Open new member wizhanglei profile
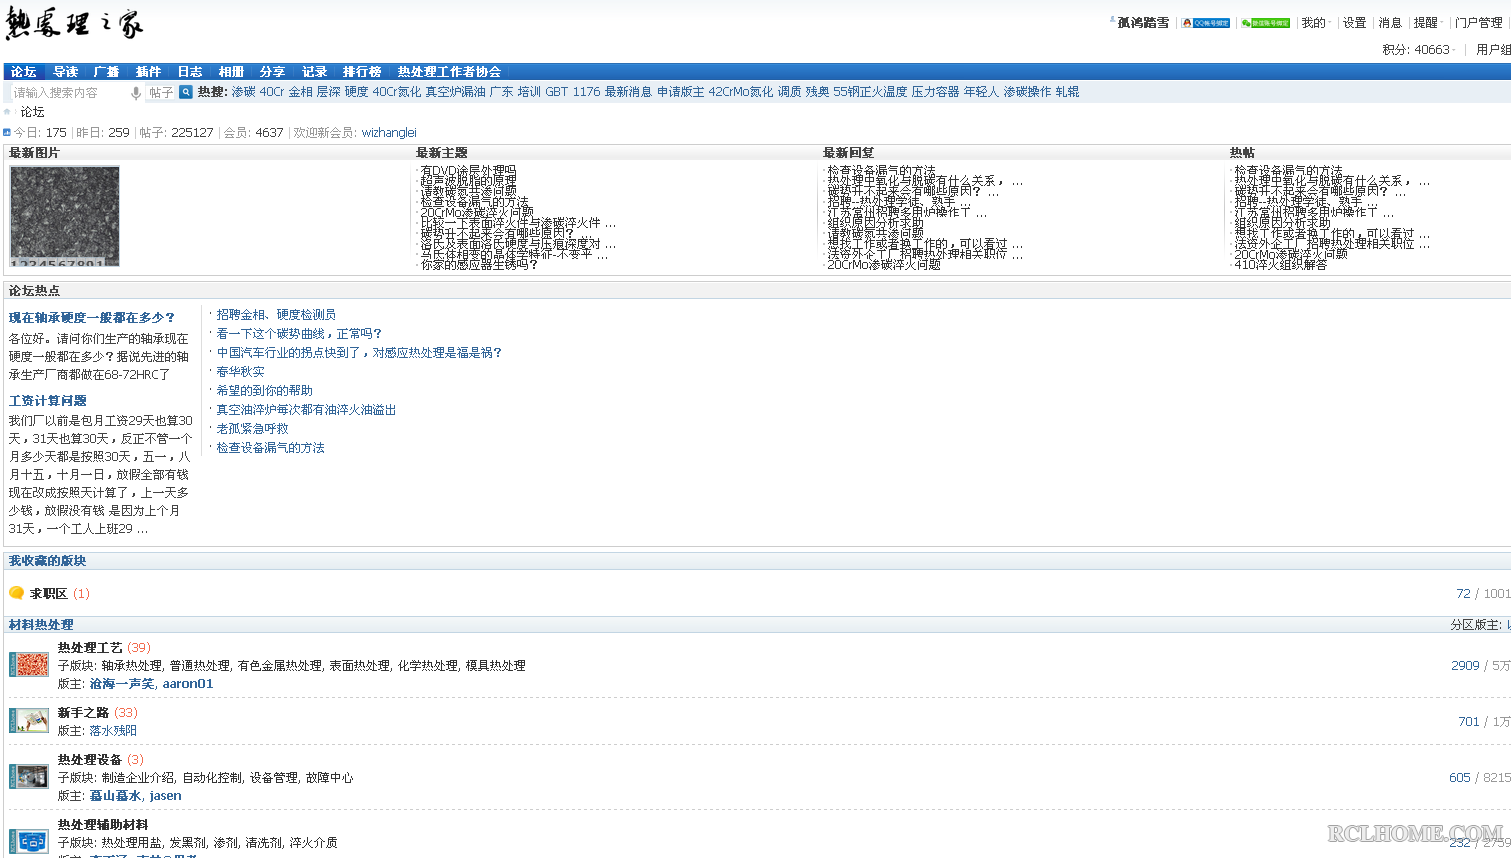1511x858 pixels. (389, 132)
